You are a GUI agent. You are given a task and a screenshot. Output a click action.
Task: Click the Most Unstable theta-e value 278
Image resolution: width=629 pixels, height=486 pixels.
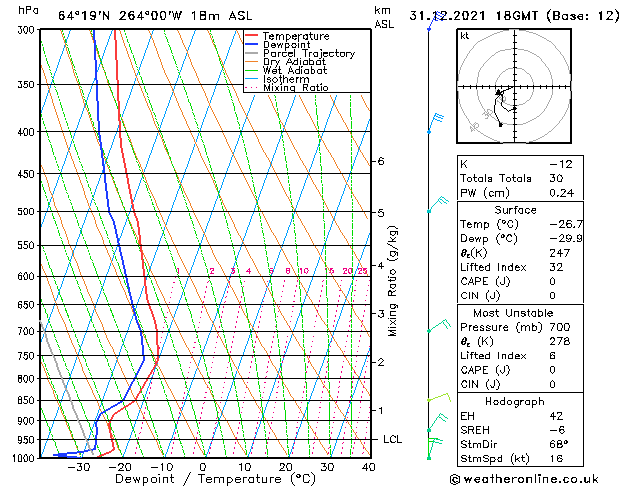560,341
